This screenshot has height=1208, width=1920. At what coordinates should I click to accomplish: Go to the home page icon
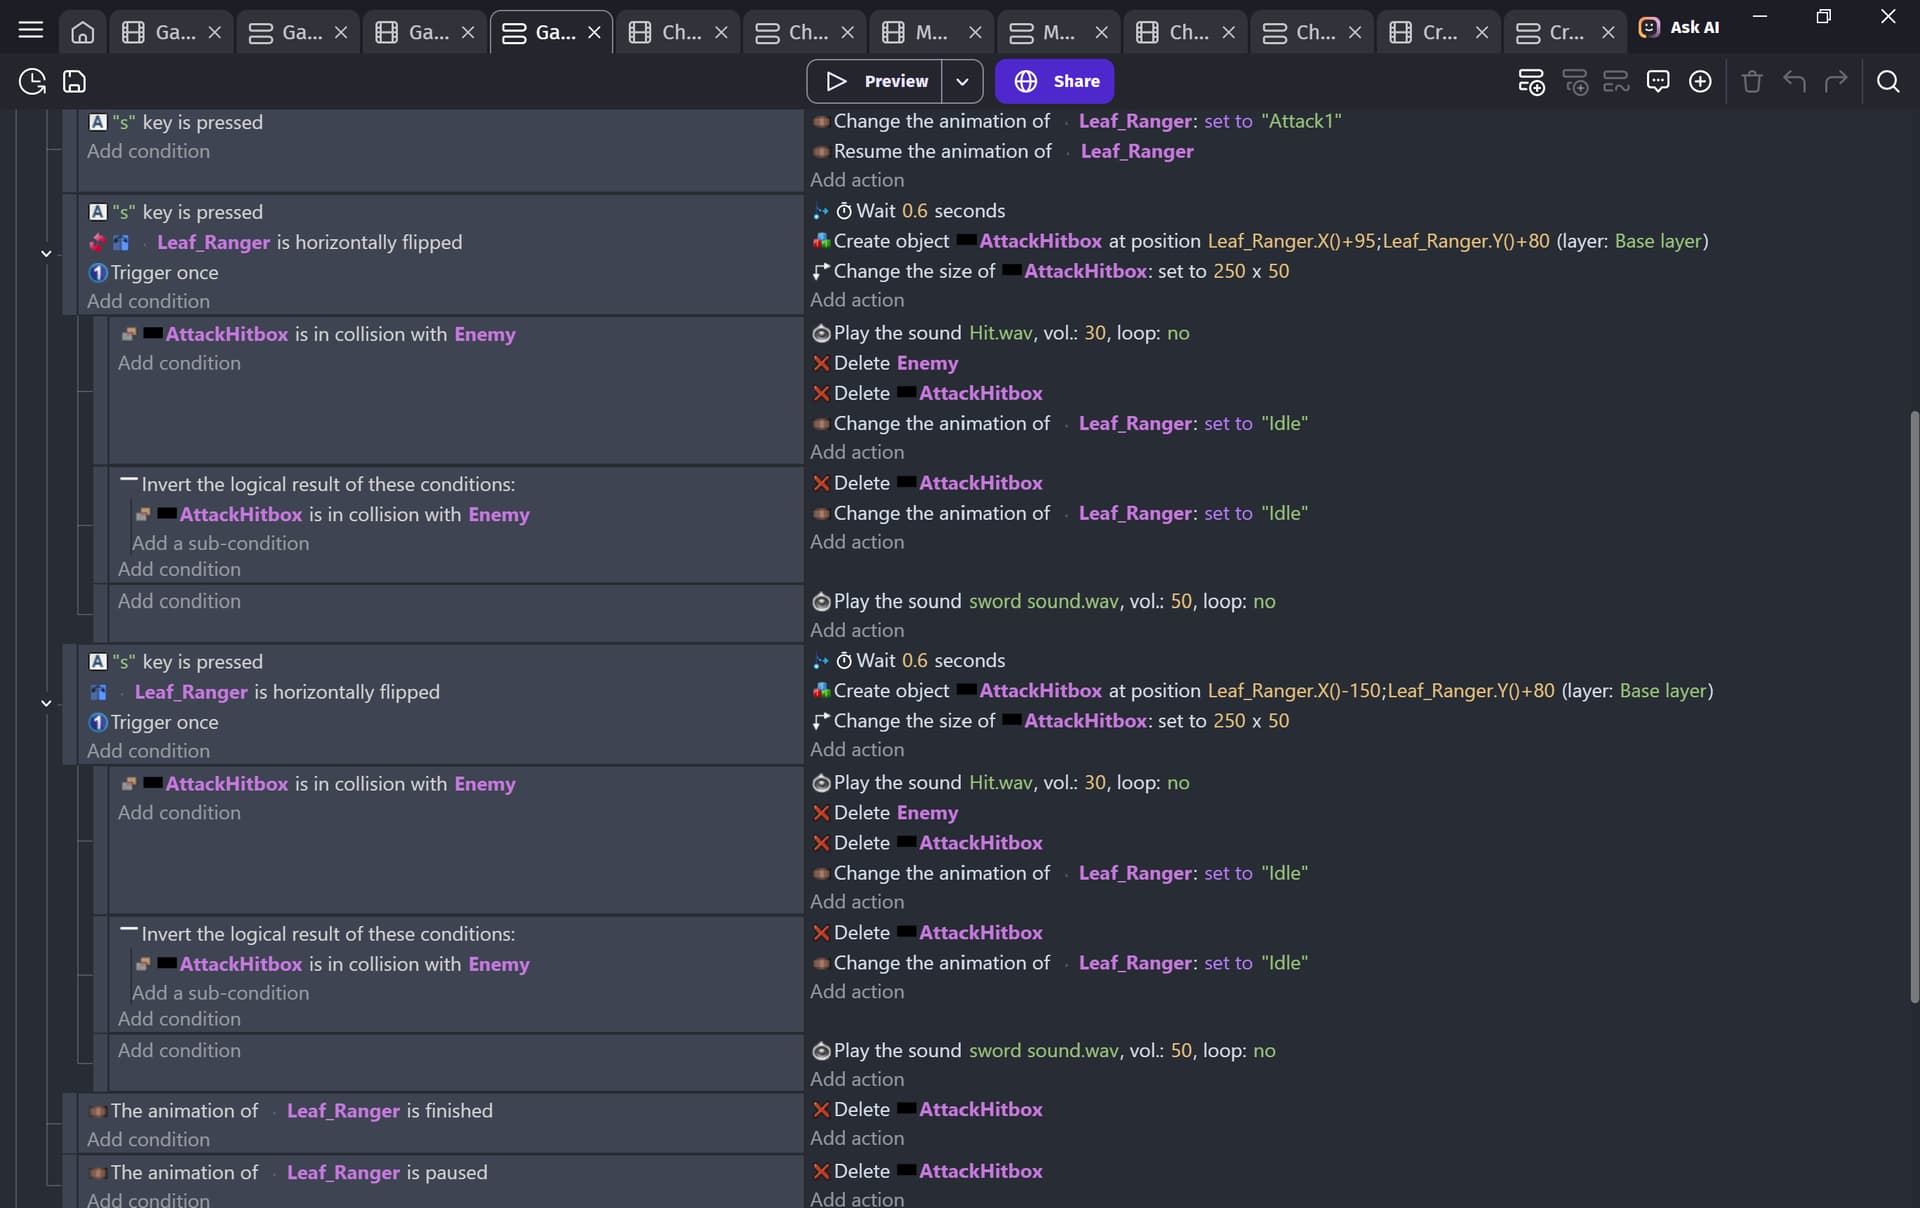(83, 32)
